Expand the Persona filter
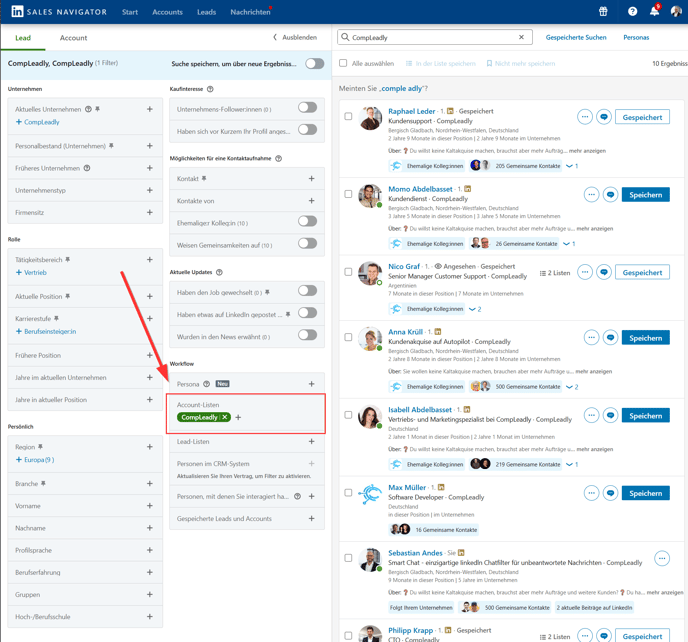 (x=311, y=384)
